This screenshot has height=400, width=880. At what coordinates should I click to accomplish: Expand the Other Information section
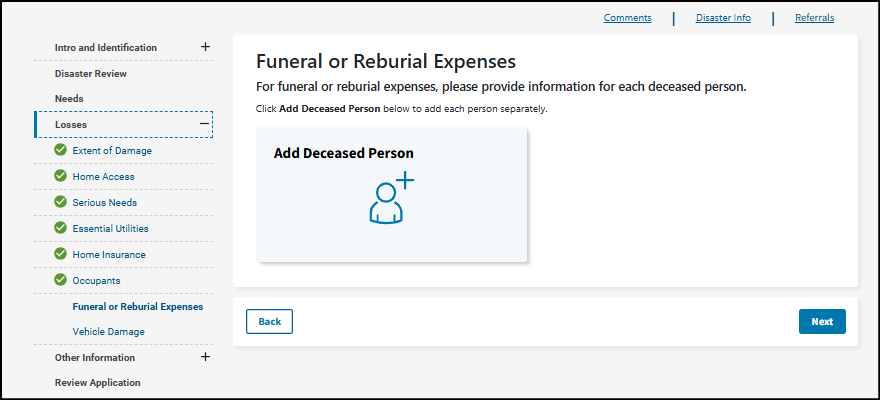click(x=205, y=357)
